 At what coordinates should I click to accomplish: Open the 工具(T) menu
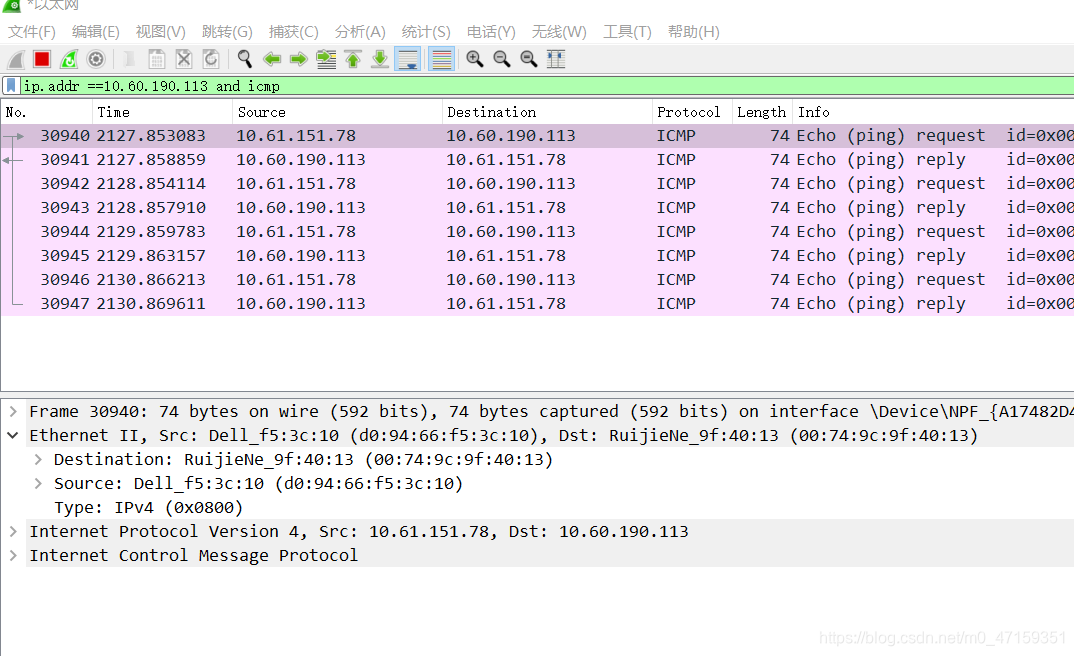click(x=627, y=32)
